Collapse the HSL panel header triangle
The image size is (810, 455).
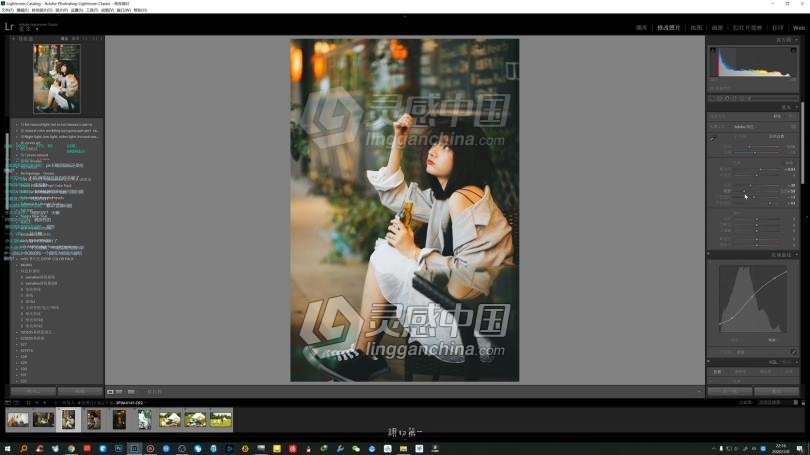pyautogui.click(x=797, y=362)
